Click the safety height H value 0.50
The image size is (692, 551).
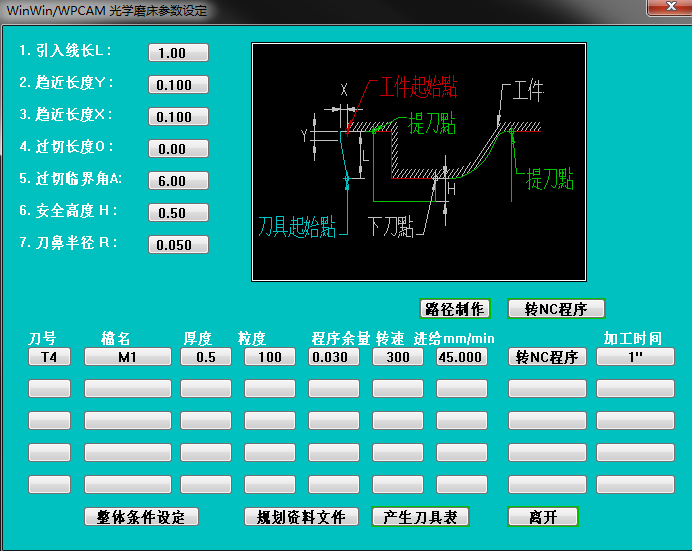[178, 213]
